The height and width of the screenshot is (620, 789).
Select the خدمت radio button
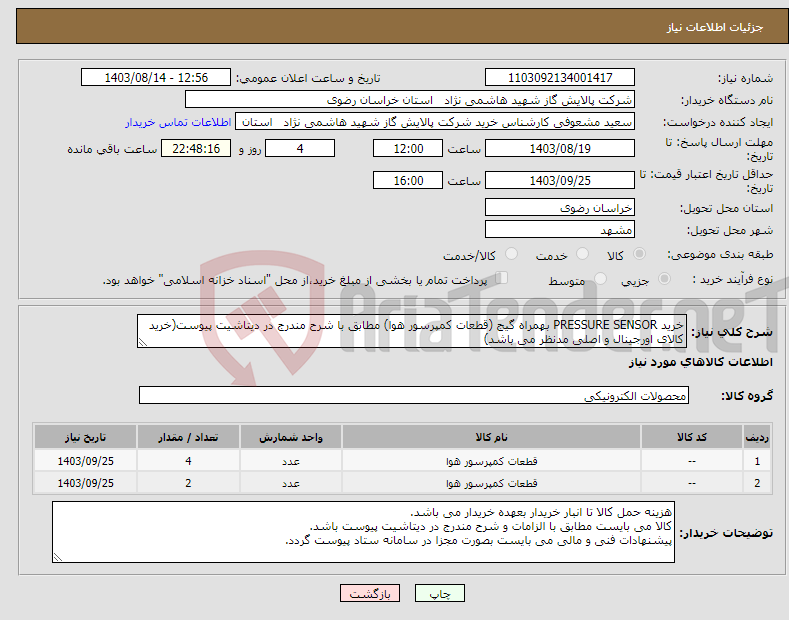pos(582,254)
